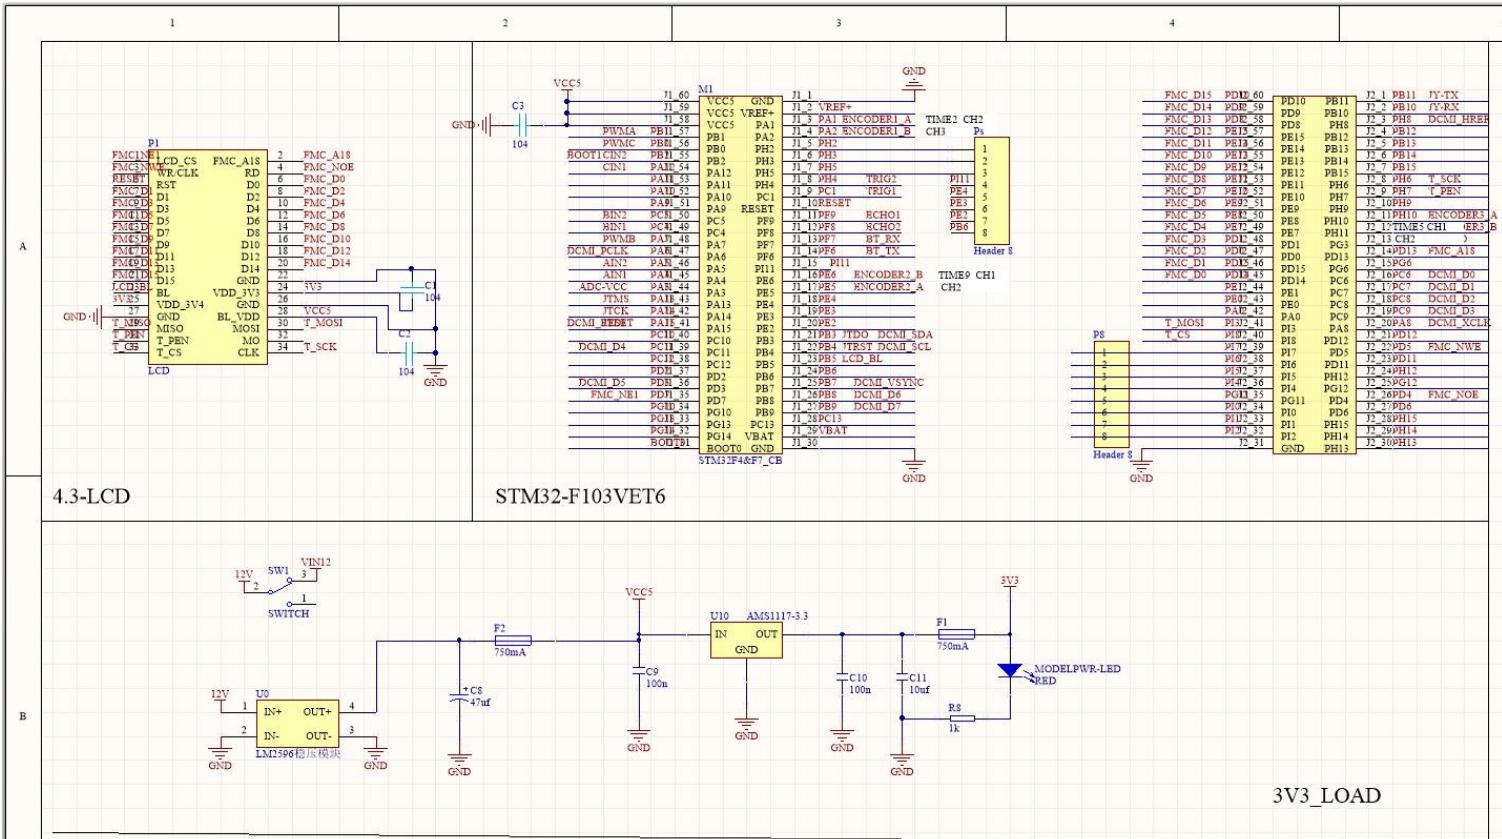Click the P1 LCD connector body
This screenshot has width=1502, height=839.
[207, 256]
